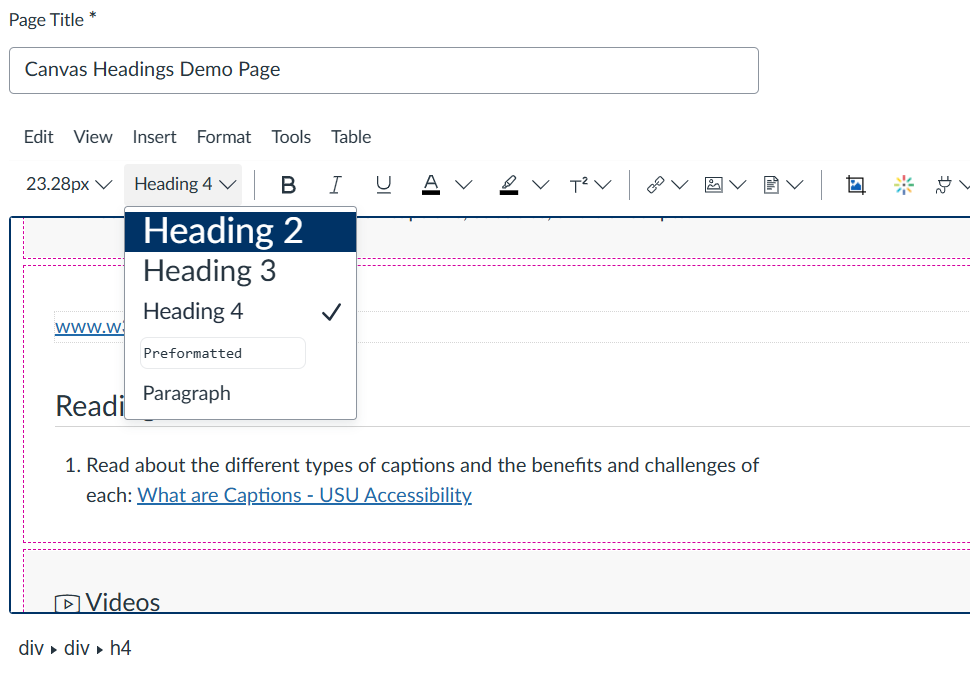Select h4 in the element path
970x686 pixels.
120,648
